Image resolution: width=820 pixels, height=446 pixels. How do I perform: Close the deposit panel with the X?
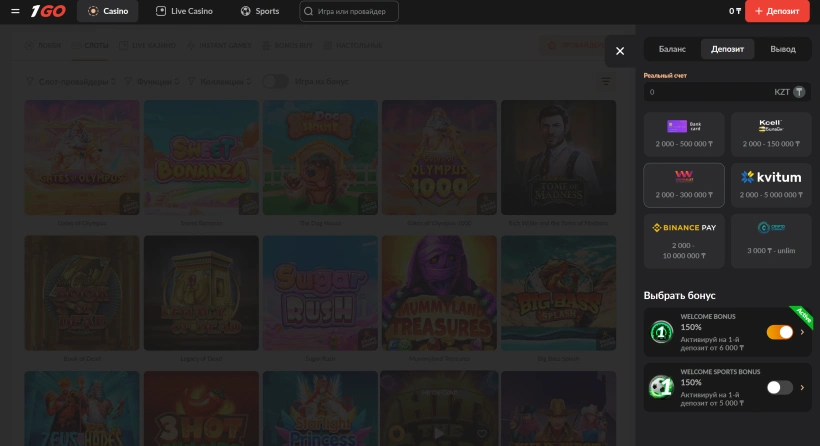click(620, 51)
